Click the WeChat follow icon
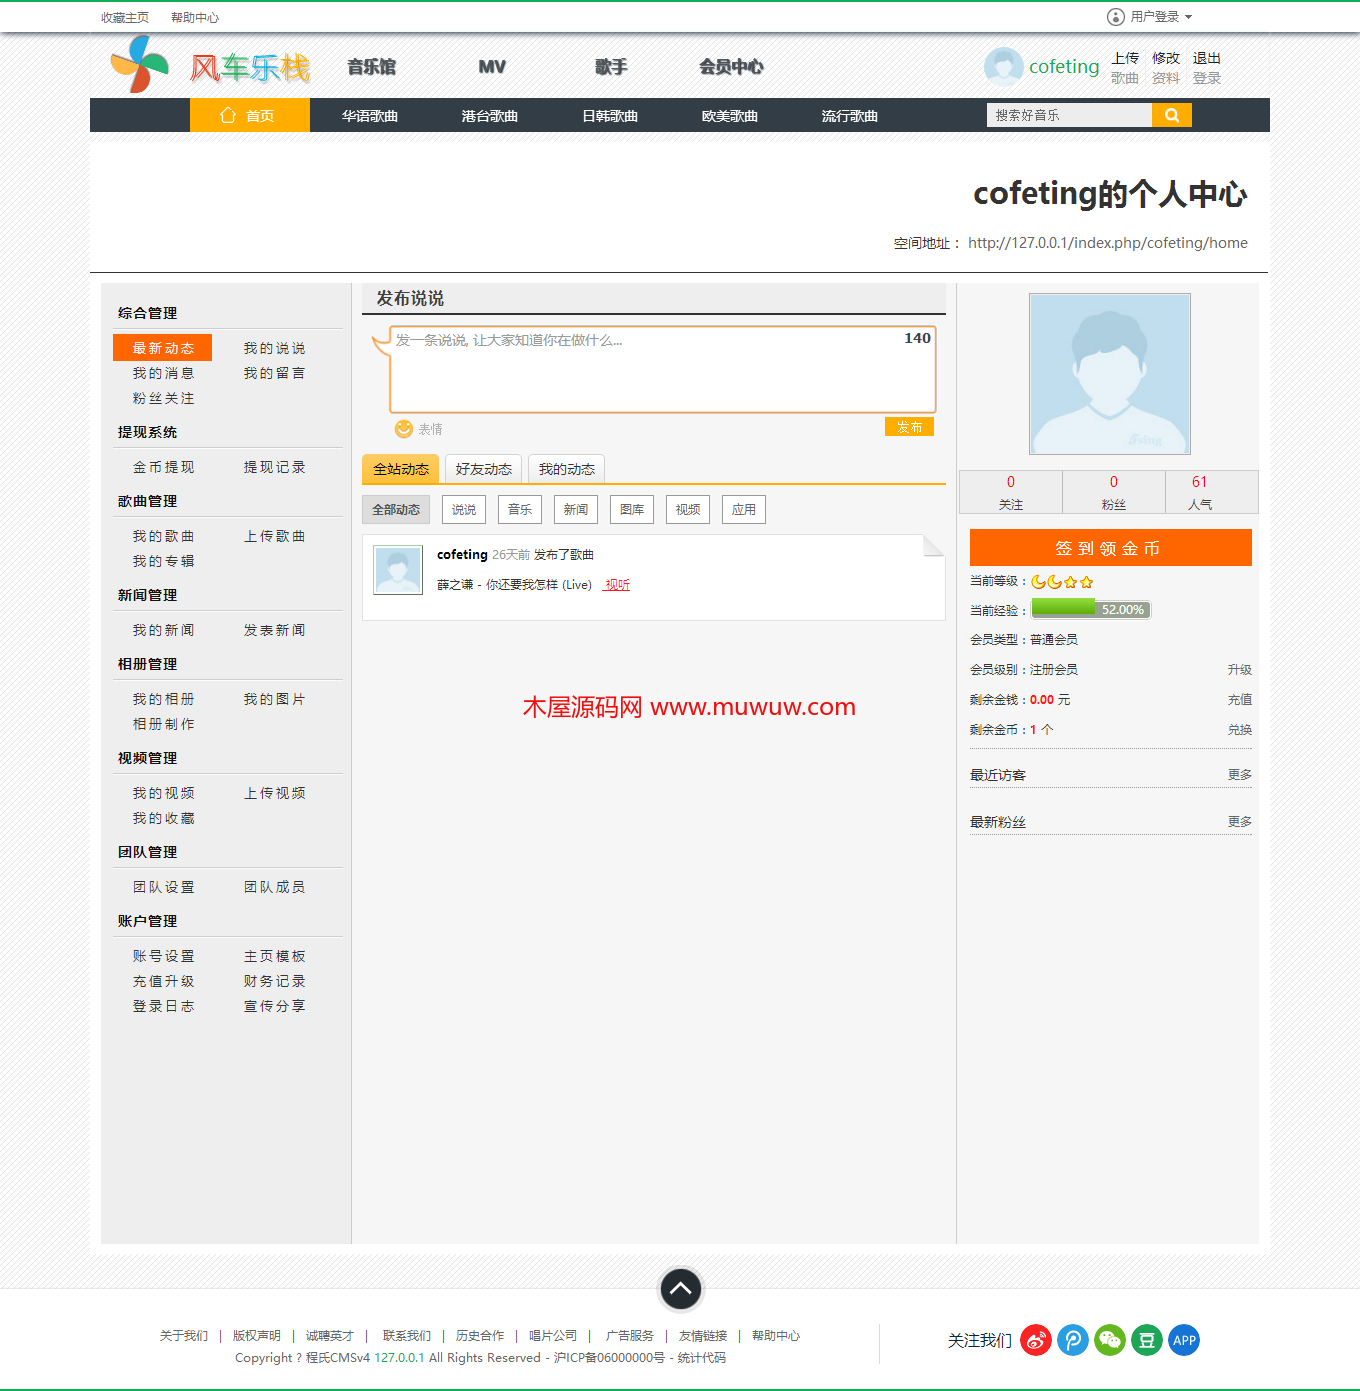This screenshot has width=1360, height=1391. pyautogui.click(x=1110, y=1340)
